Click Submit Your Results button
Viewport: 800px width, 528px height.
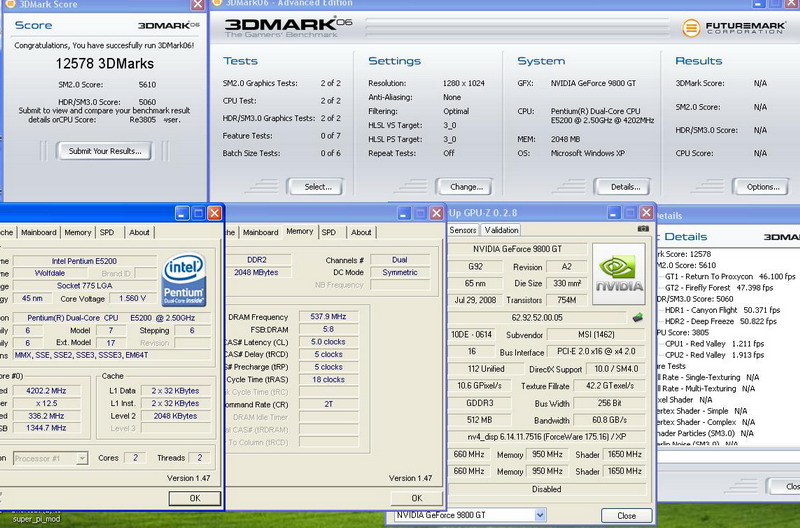[105, 151]
